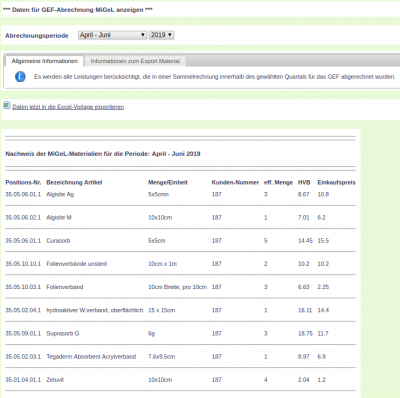This screenshot has height=398, width=400.
Task: Select hydroaktiver W.verband, oberflächlich article
Action: [x=95, y=310]
